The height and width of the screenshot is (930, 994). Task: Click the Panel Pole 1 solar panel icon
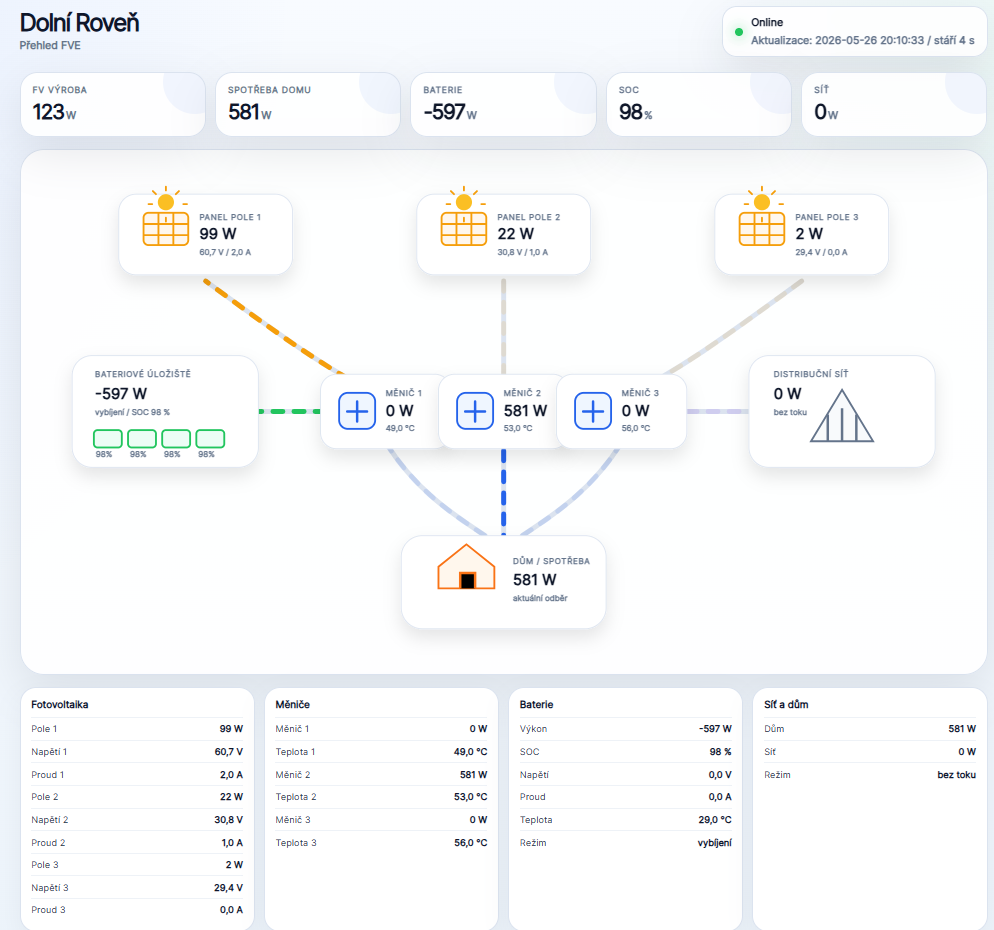165,216
